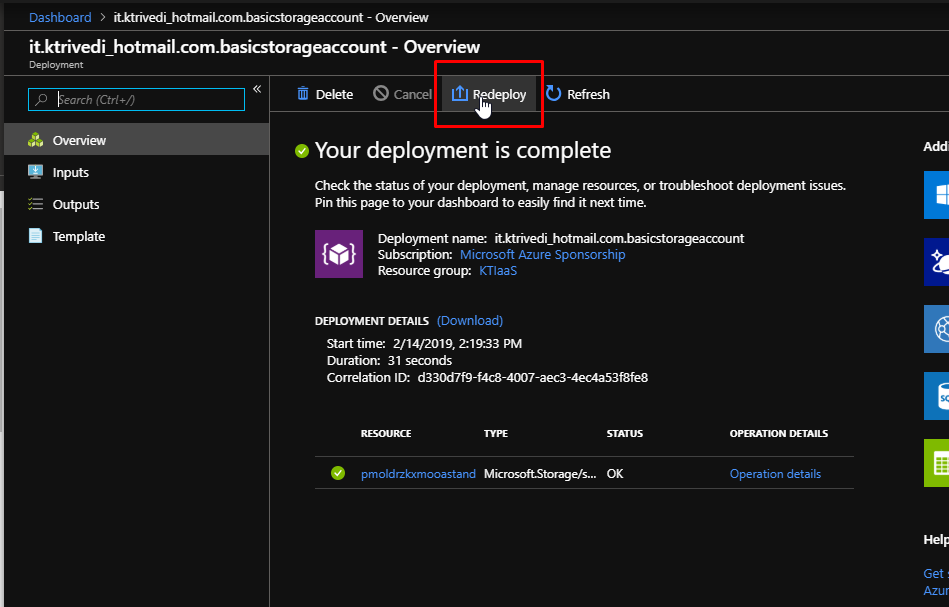Click the Delete trash icon
Viewport: 949px width, 607px height.
[x=303, y=94]
